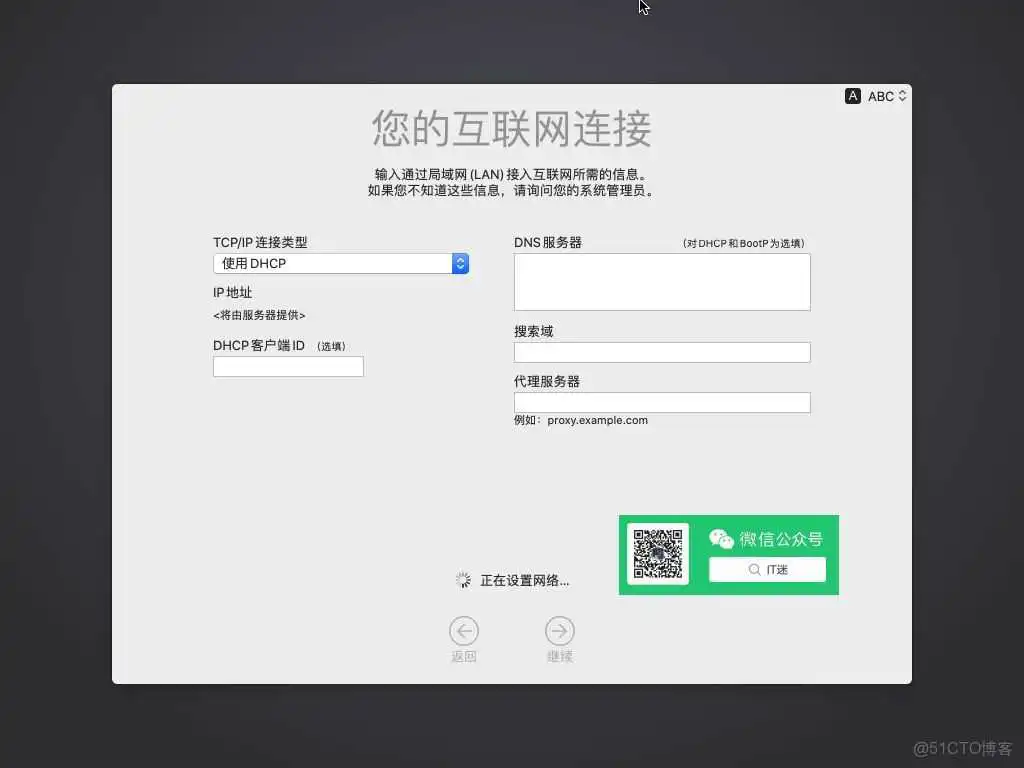Click the WeChat logo icon on green banner

click(723, 539)
